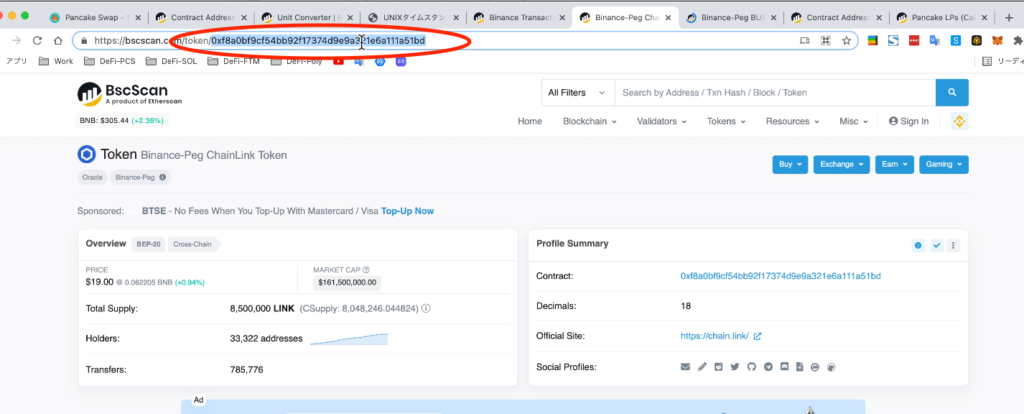Expand the Validators menu
This screenshot has width=1024, height=414.
tap(662, 121)
